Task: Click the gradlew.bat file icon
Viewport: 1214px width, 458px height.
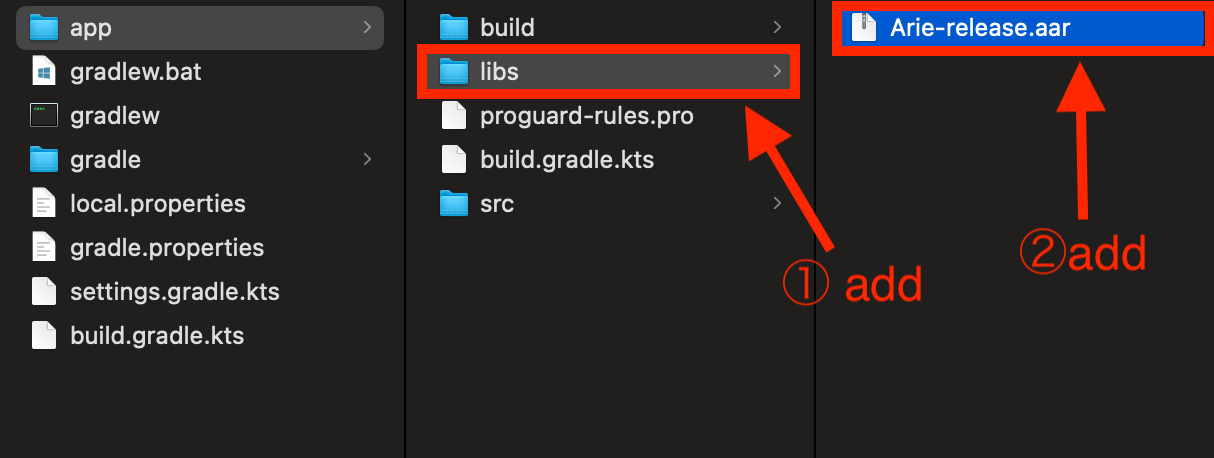Action: [45, 71]
